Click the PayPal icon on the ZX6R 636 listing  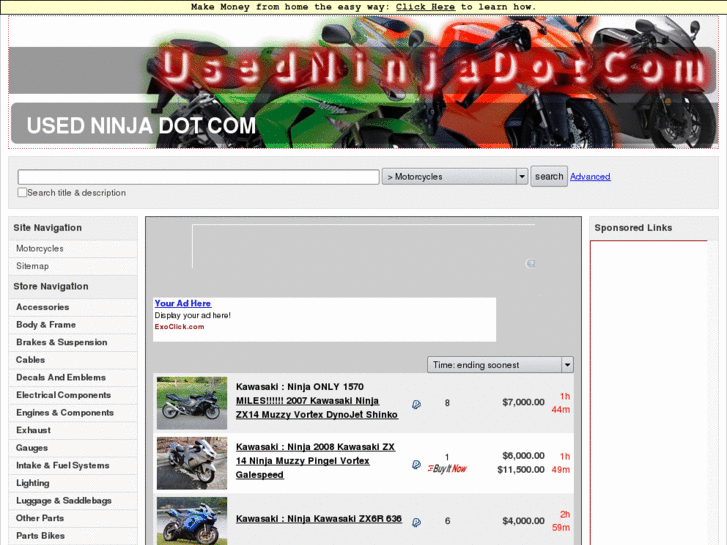tap(416, 522)
